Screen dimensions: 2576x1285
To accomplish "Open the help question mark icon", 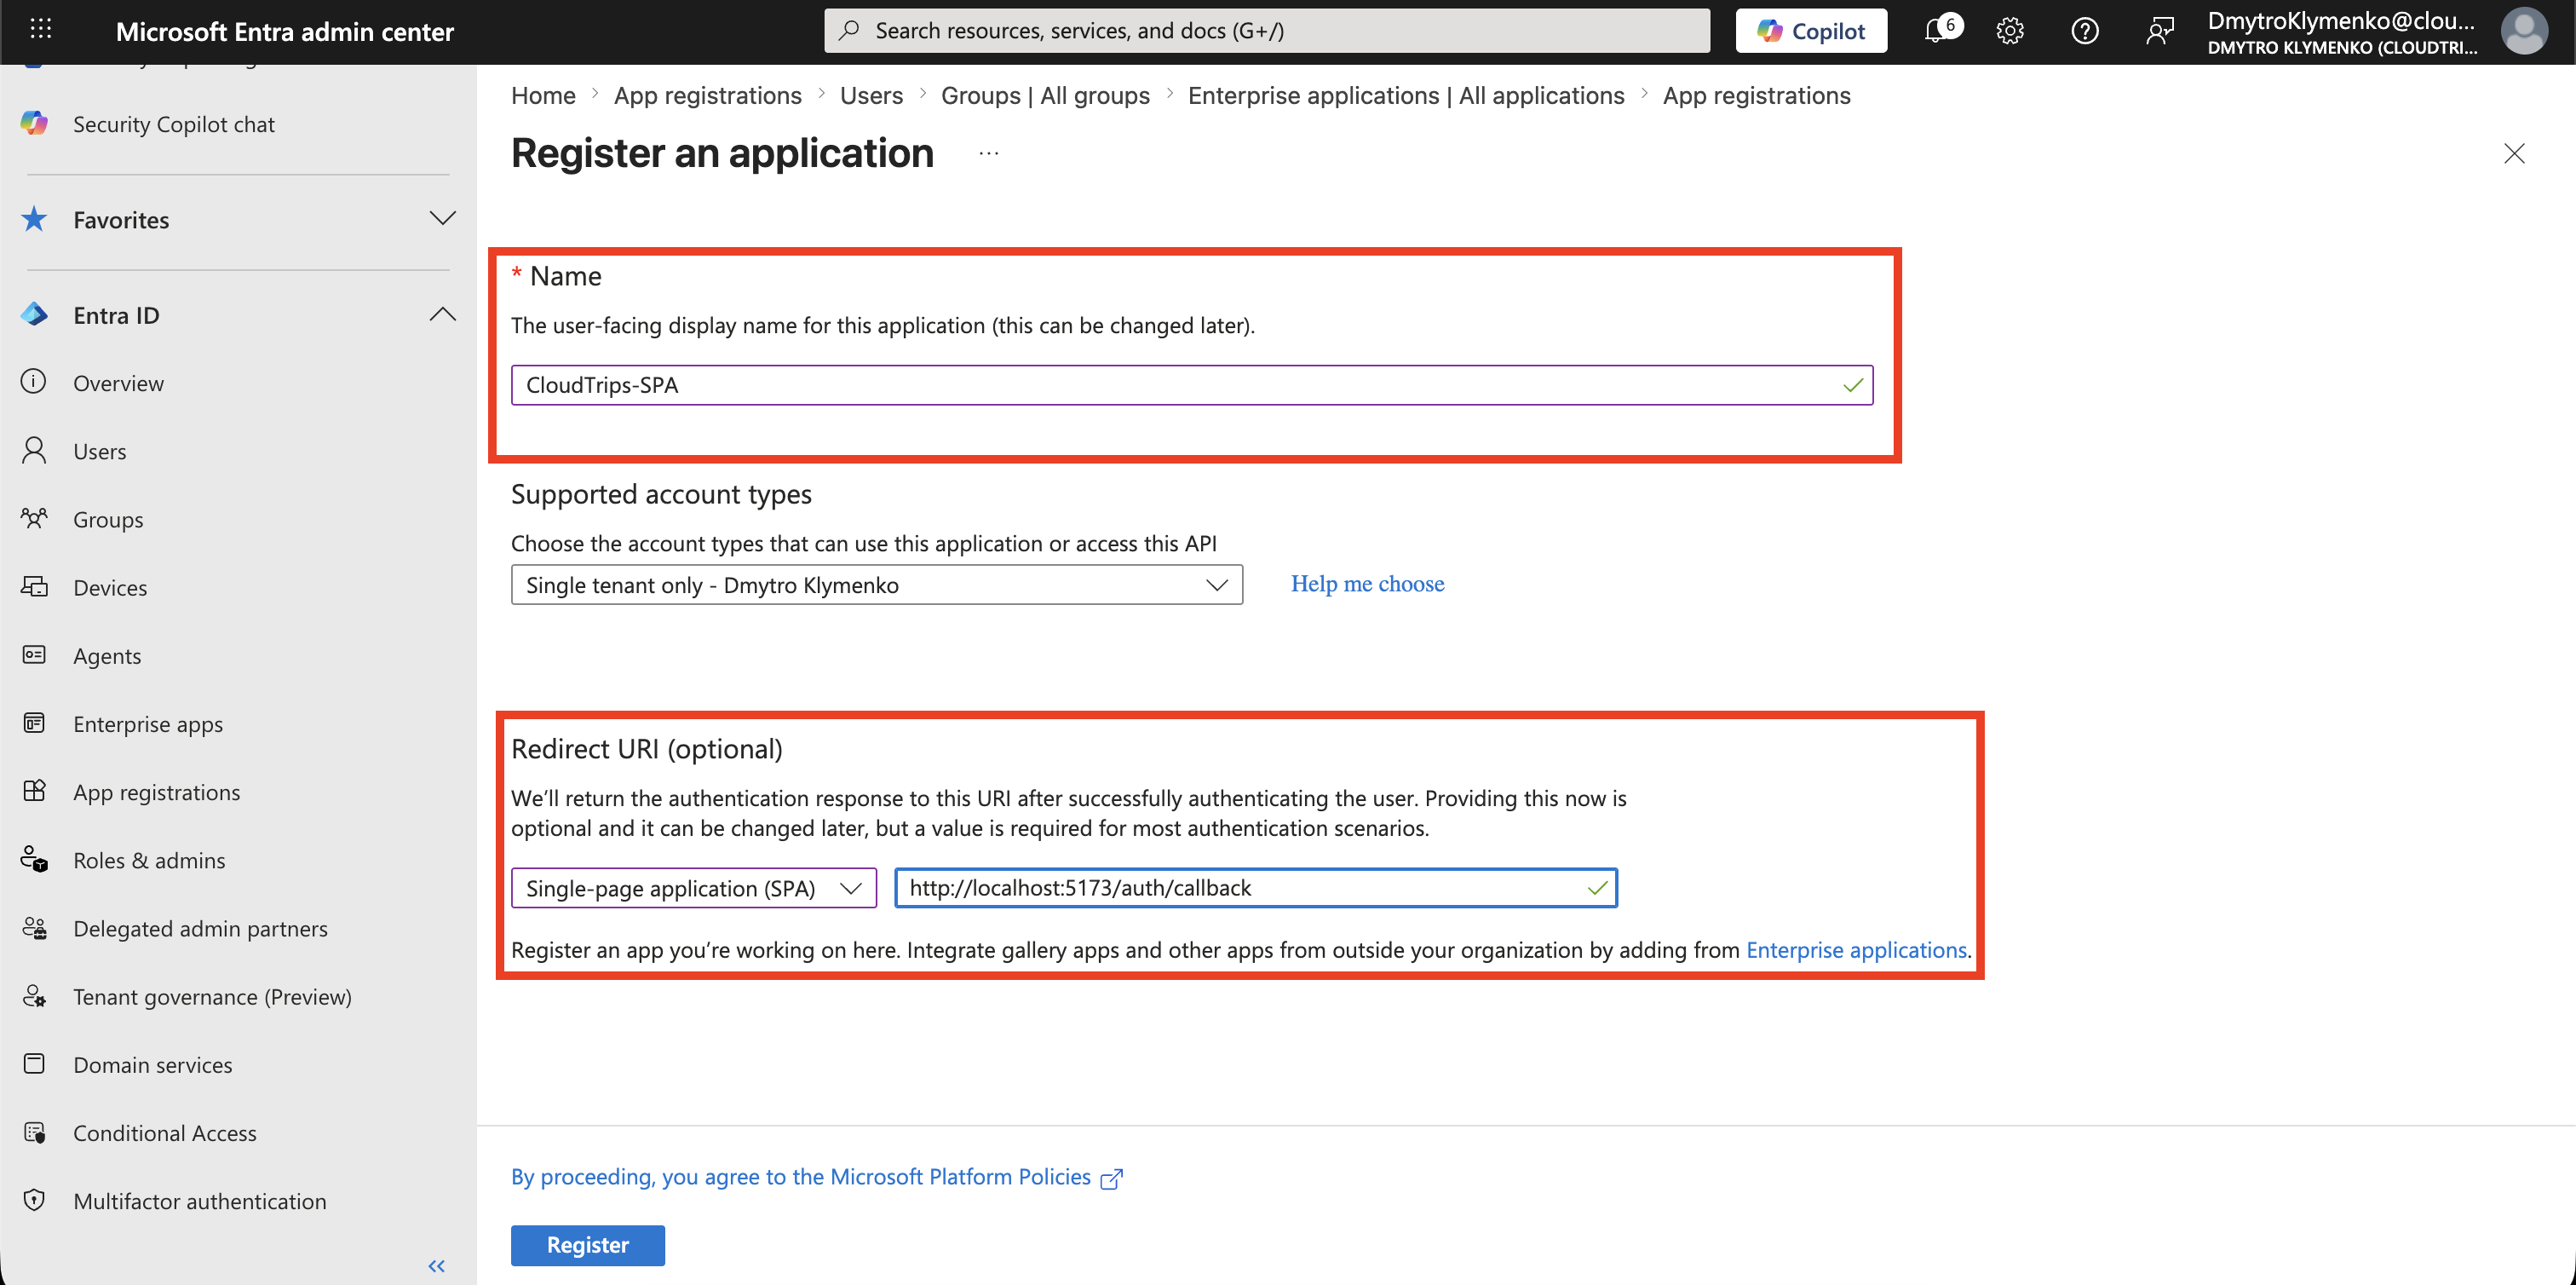I will tap(2084, 31).
